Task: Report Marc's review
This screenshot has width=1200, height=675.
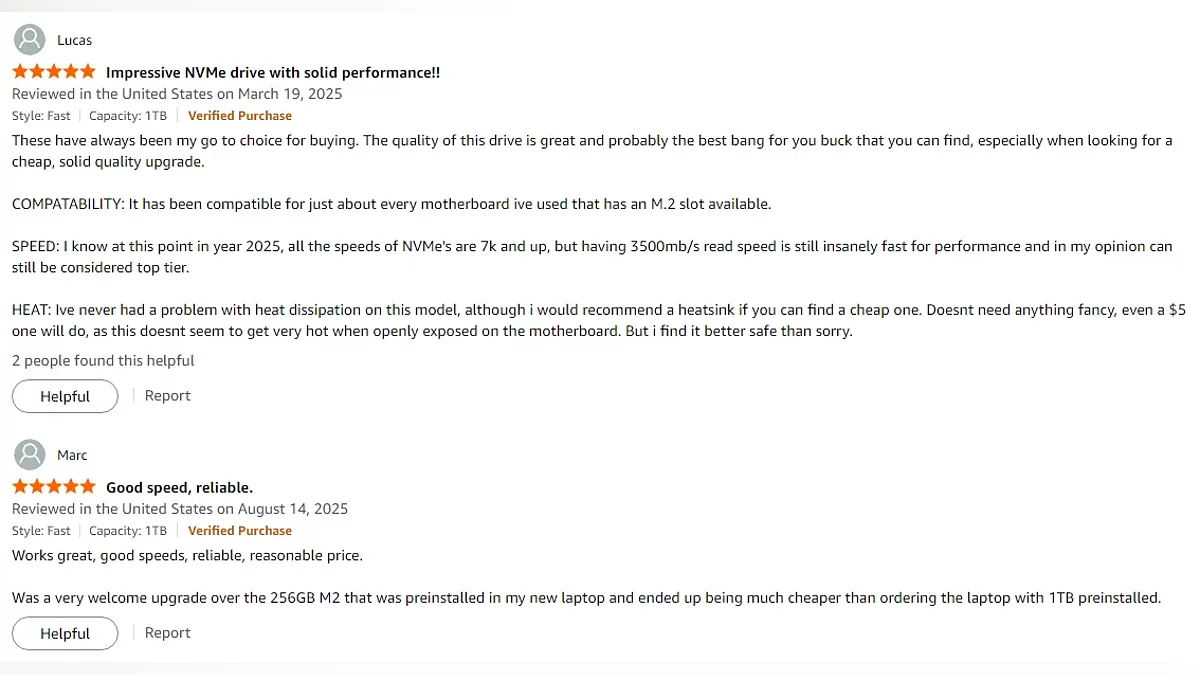Action: coord(167,633)
